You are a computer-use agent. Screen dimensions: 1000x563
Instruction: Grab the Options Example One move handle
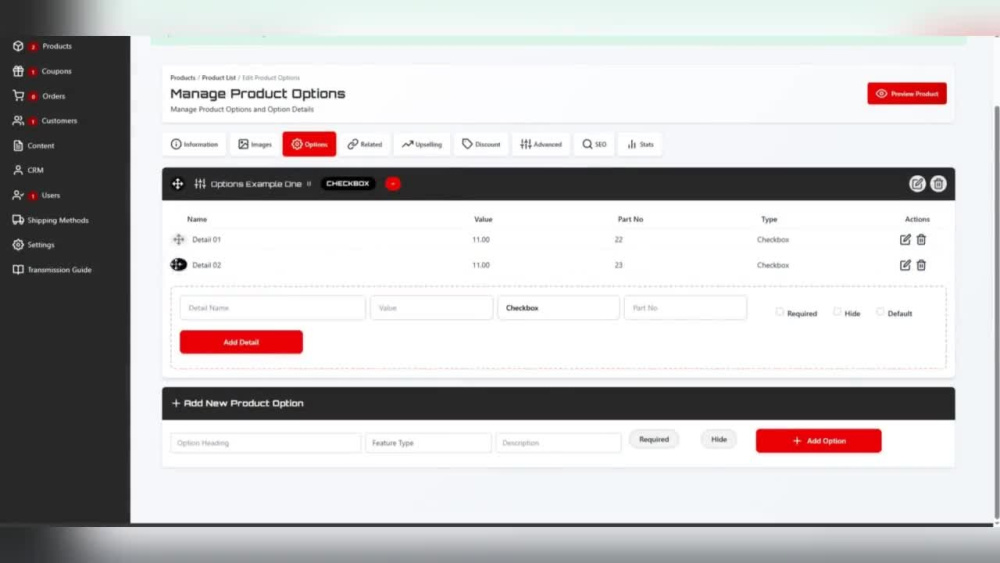pos(177,184)
